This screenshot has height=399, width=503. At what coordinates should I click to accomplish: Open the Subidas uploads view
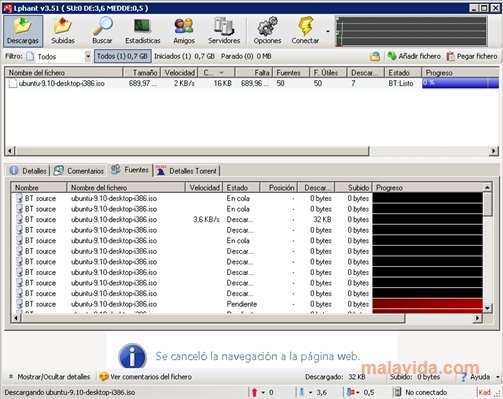(x=63, y=31)
